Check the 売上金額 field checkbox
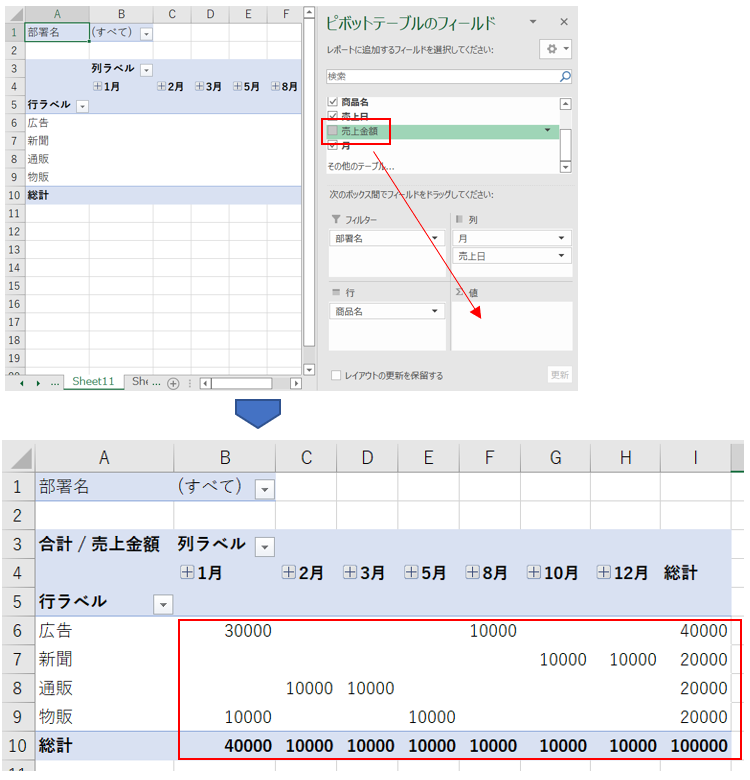 click(333, 131)
